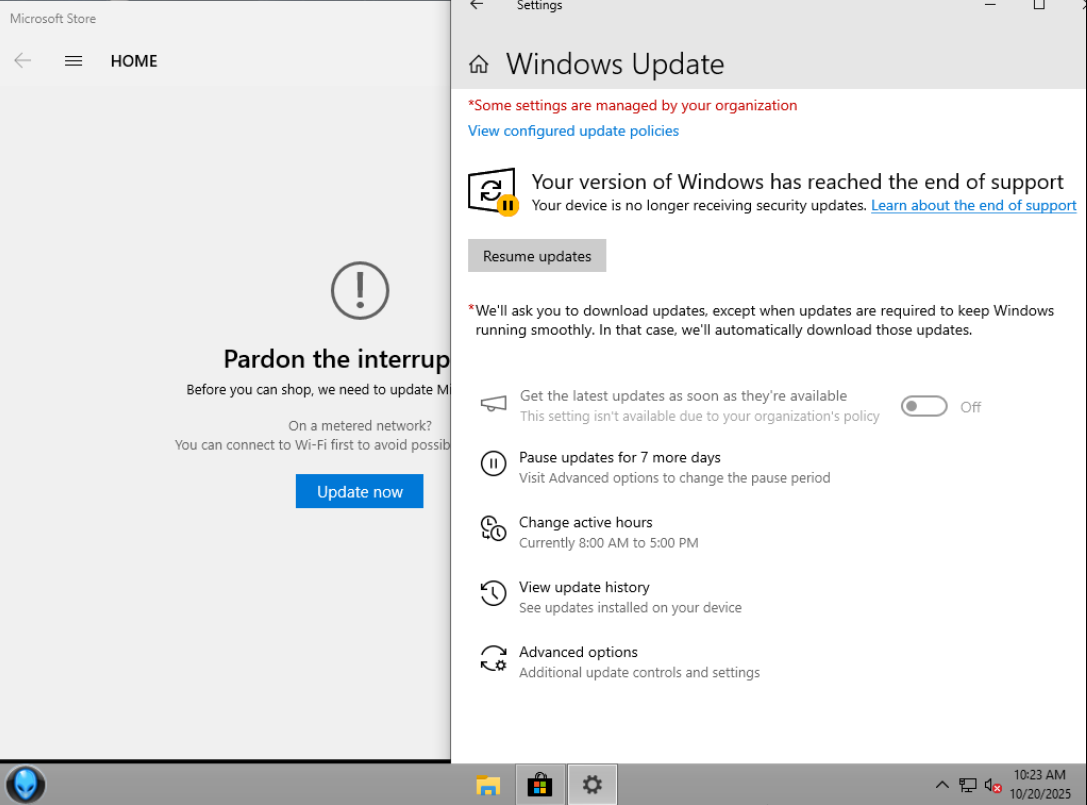The image size is (1087, 805).
Task: Click 'Visit Advanced options to change' text
Action: 675,478
